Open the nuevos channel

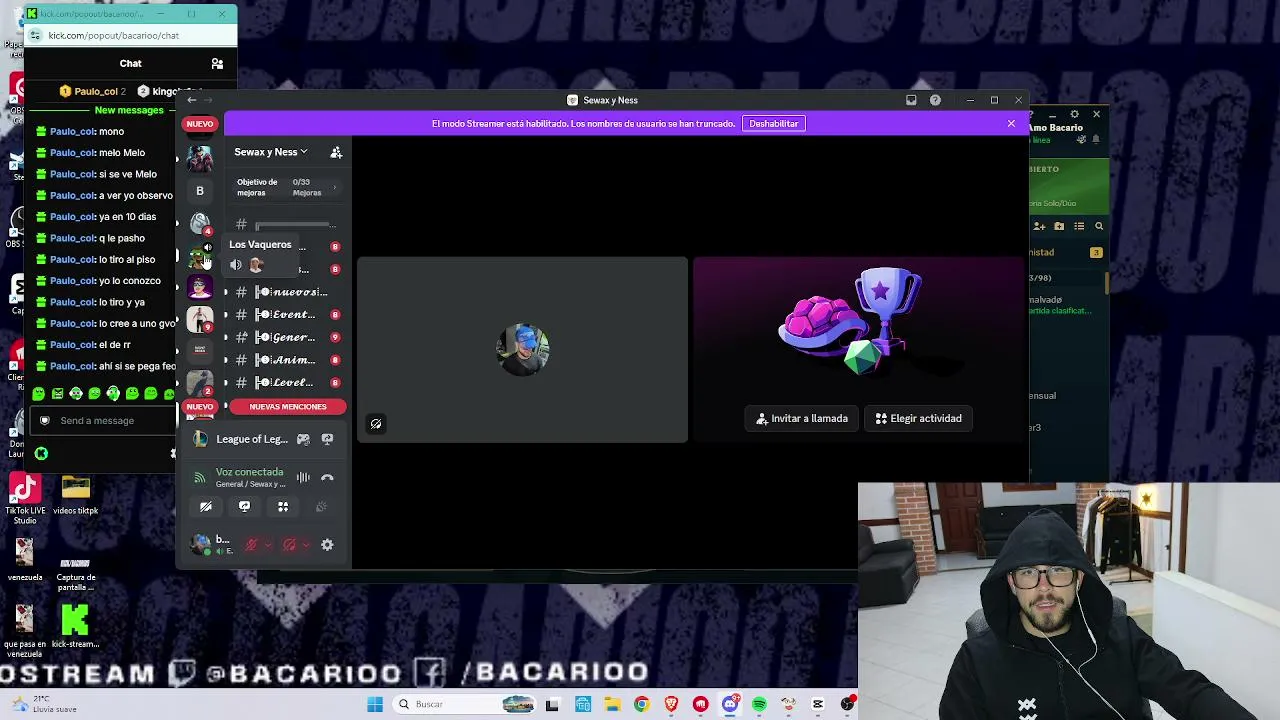click(x=287, y=292)
